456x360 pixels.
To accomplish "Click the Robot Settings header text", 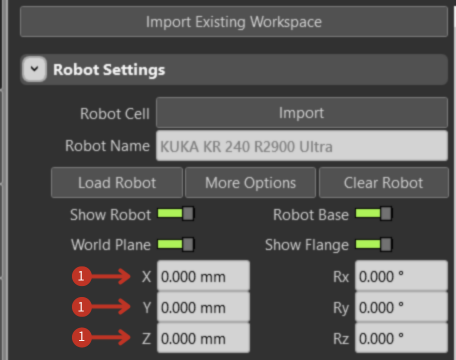I will pos(109,70).
